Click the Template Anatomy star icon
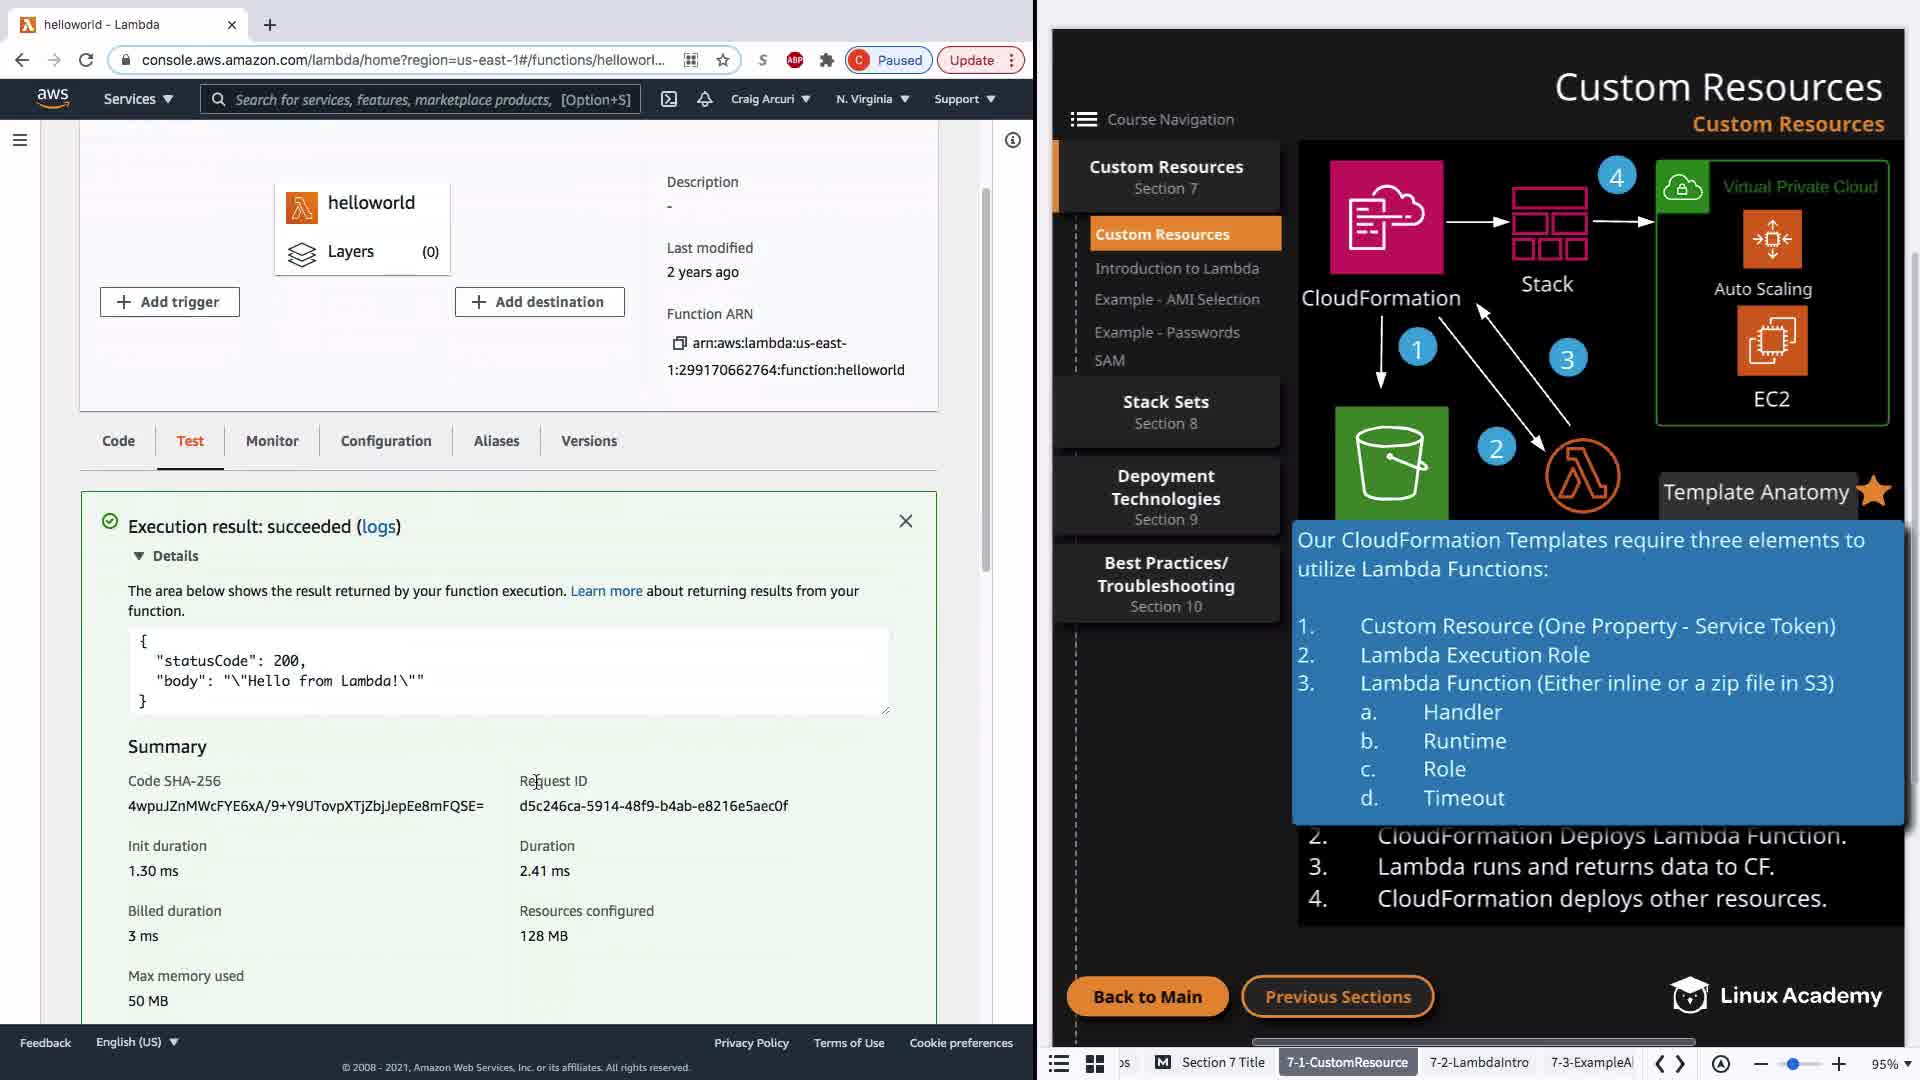1920x1080 pixels. coord(1873,491)
